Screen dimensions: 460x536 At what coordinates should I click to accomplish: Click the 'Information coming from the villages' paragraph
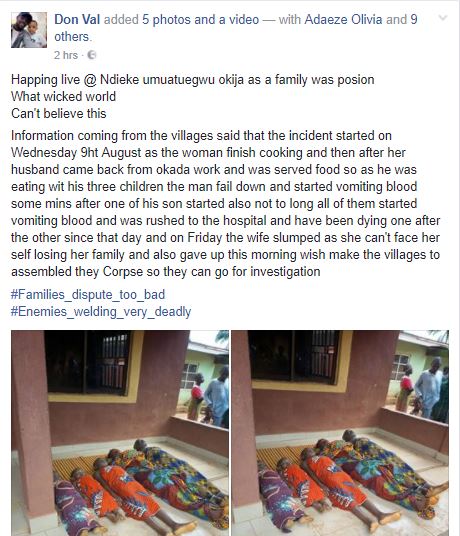click(x=226, y=204)
